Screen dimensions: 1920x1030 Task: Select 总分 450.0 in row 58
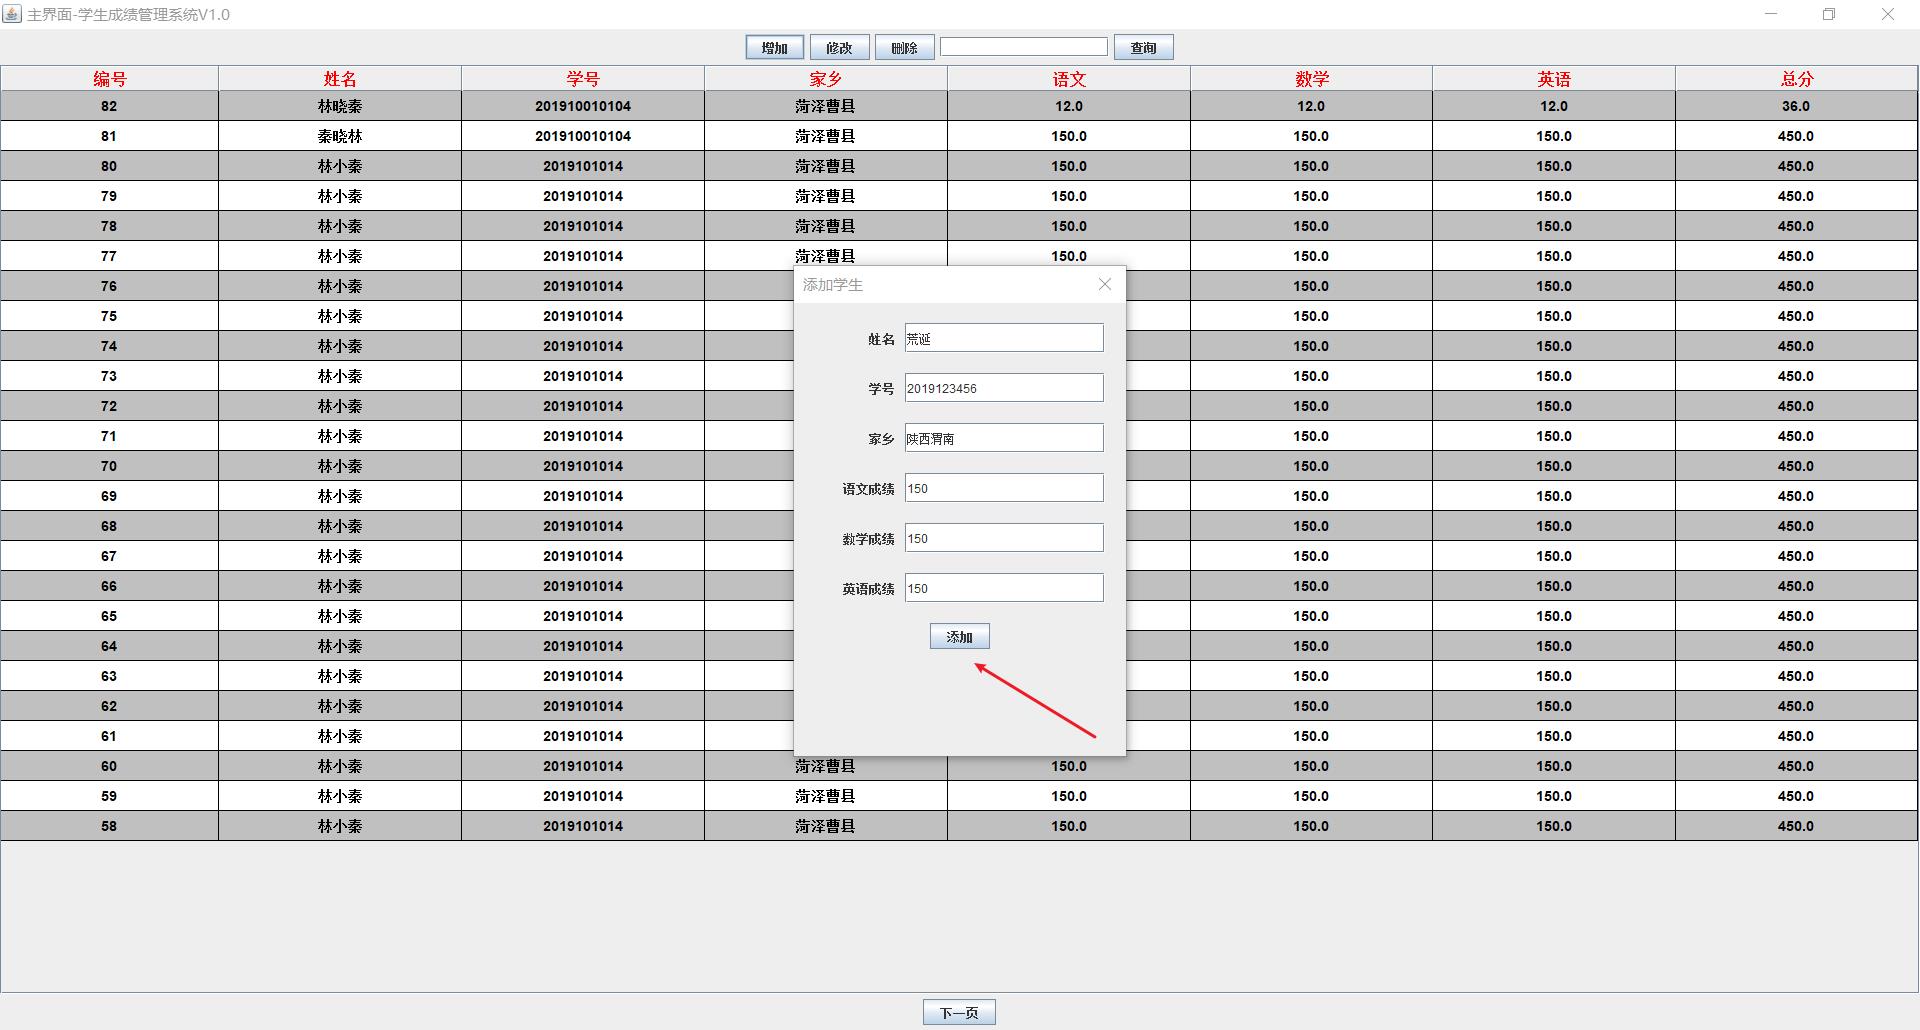click(x=1796, y=826)
